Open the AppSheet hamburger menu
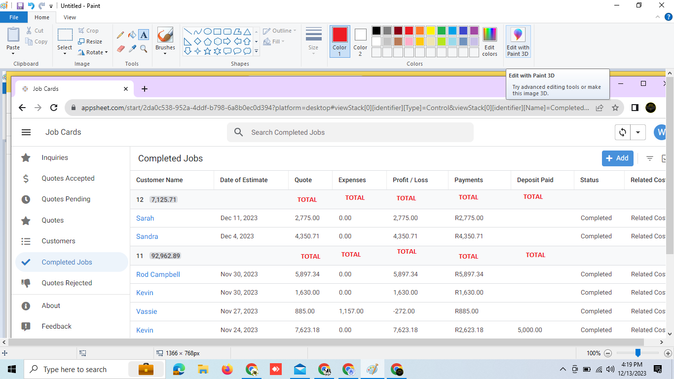 pyautogui.click(x=26, y=132)
